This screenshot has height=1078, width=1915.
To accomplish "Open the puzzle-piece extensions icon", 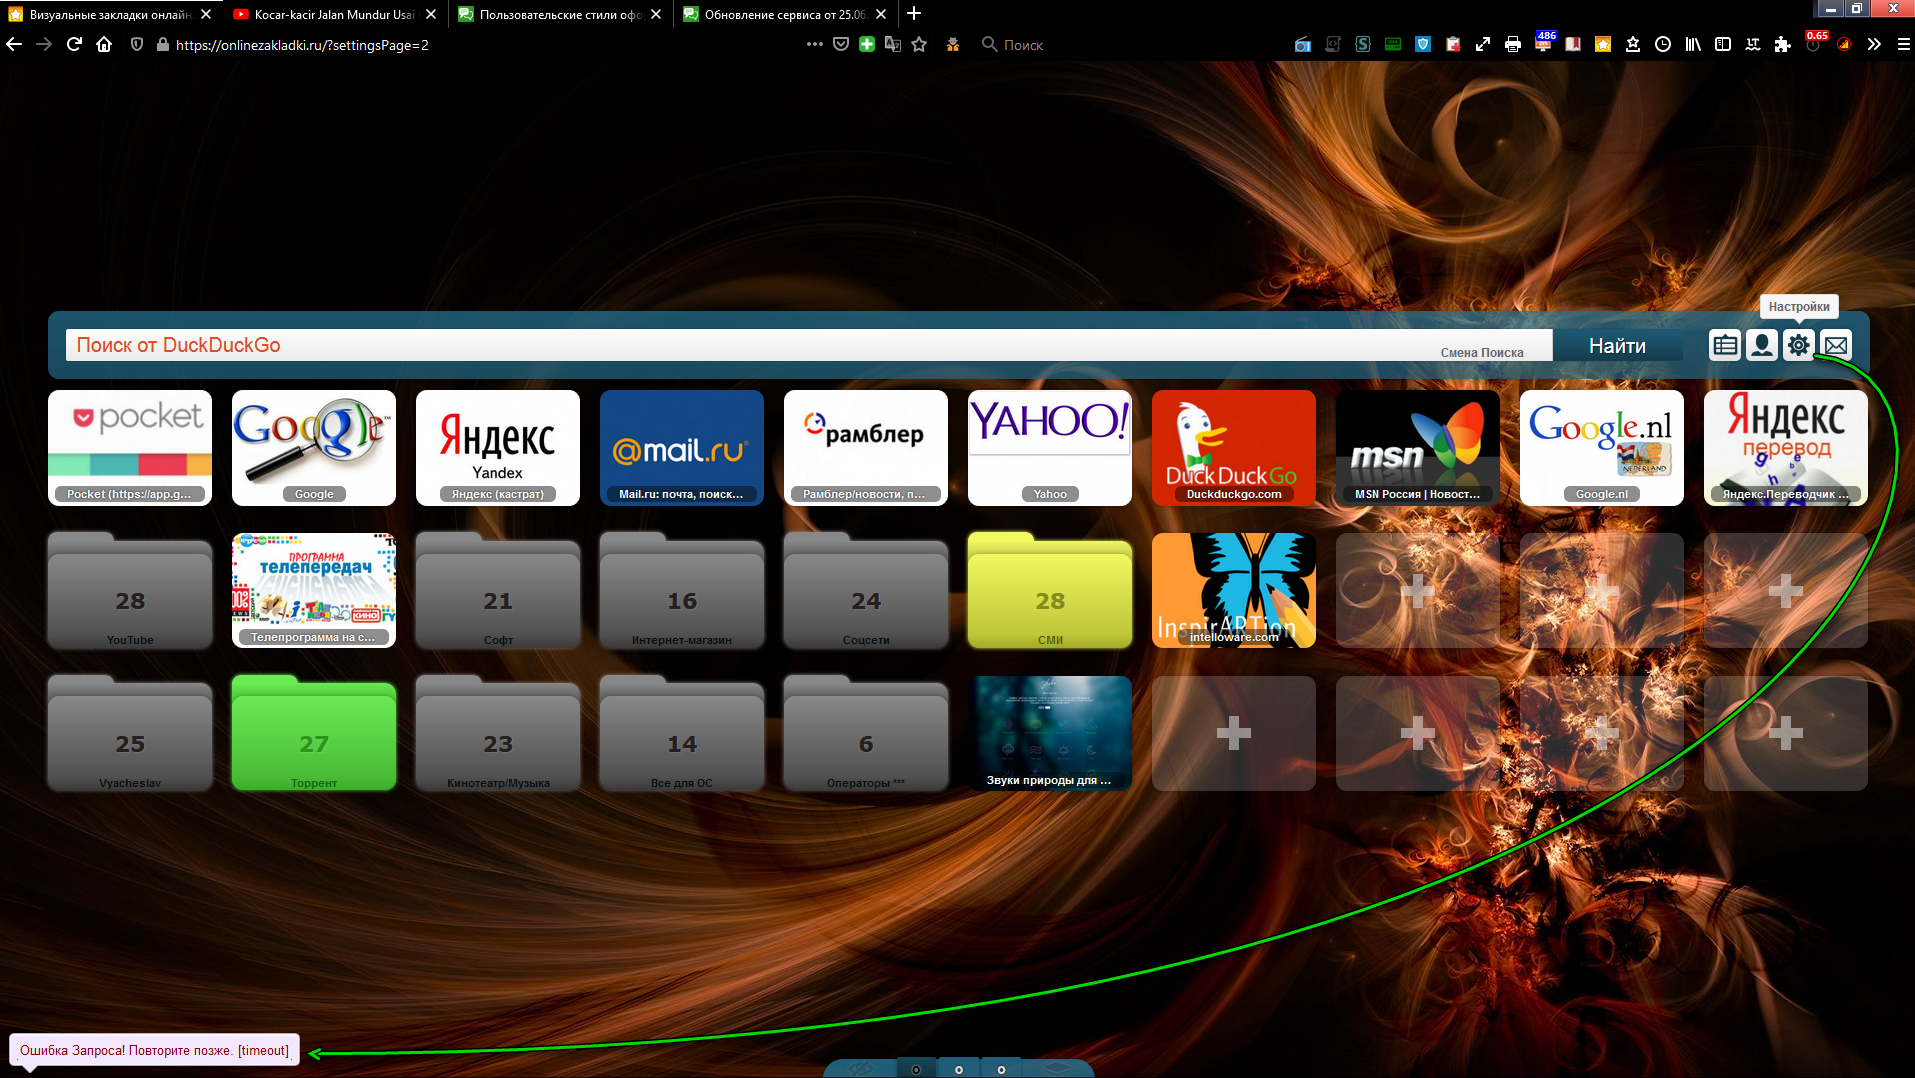I will (1782, 44).
